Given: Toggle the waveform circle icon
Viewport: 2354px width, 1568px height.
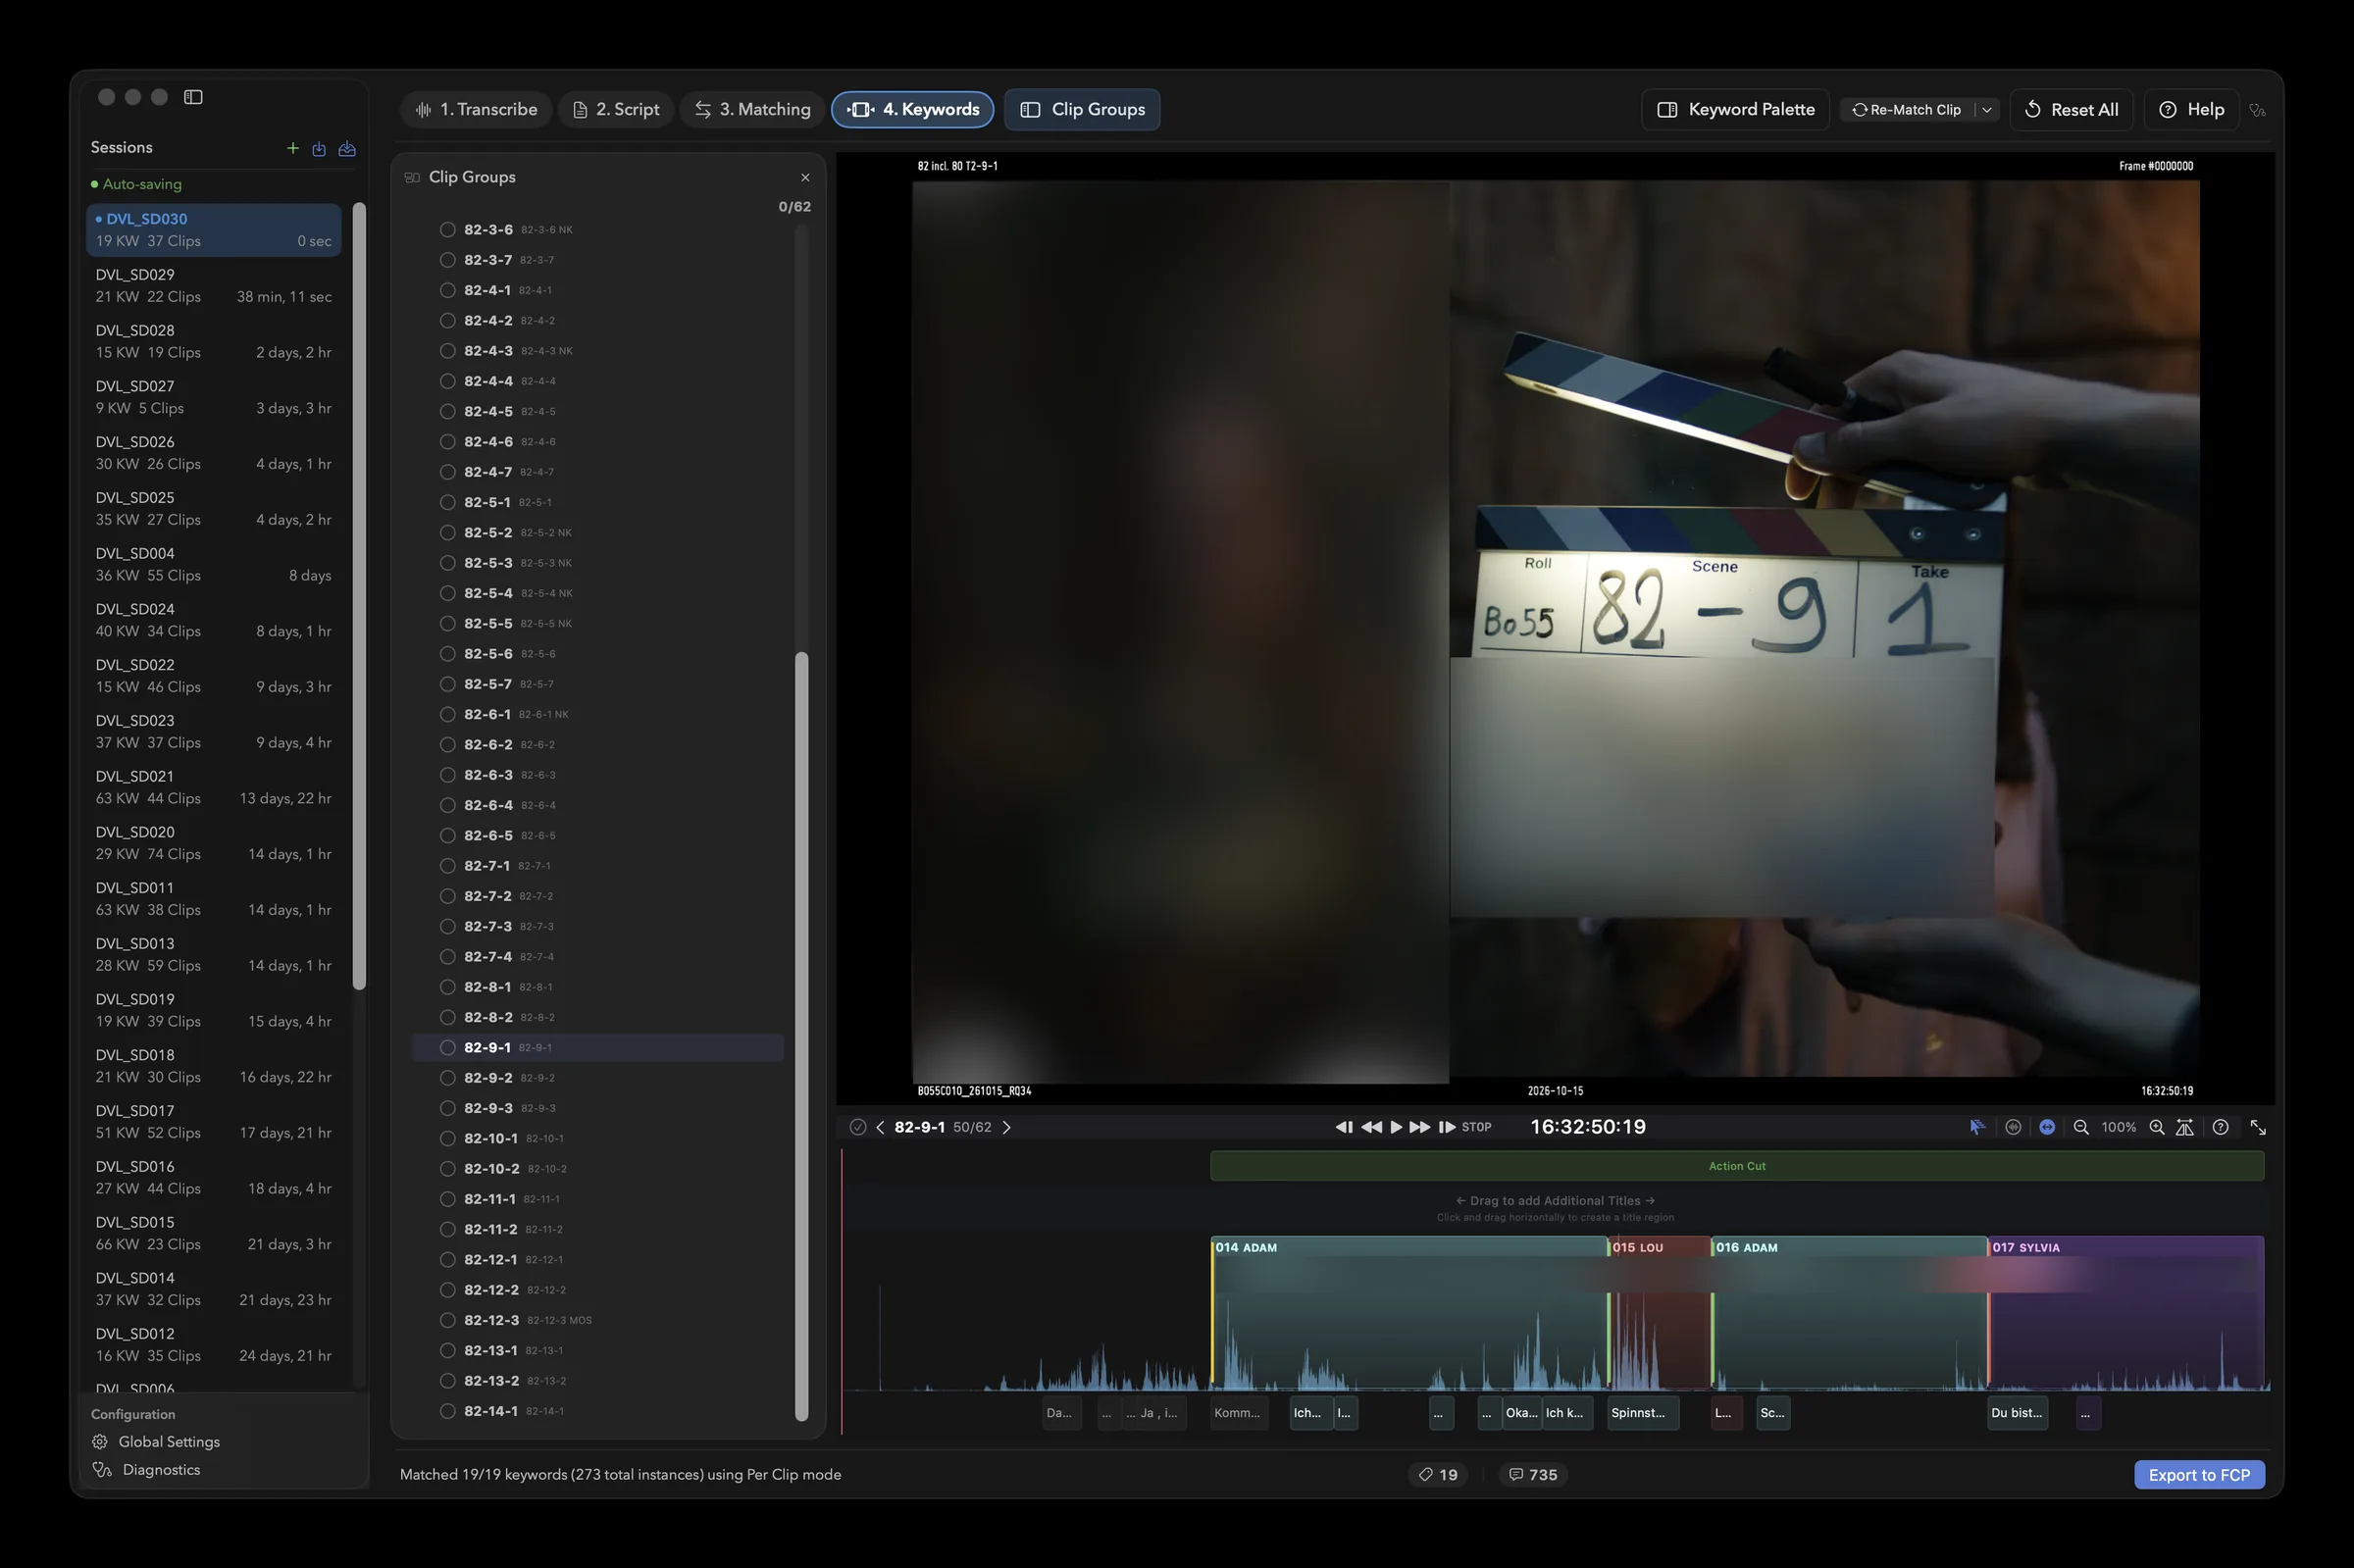Looking at the screenshot, I should pos(2013,1127).
